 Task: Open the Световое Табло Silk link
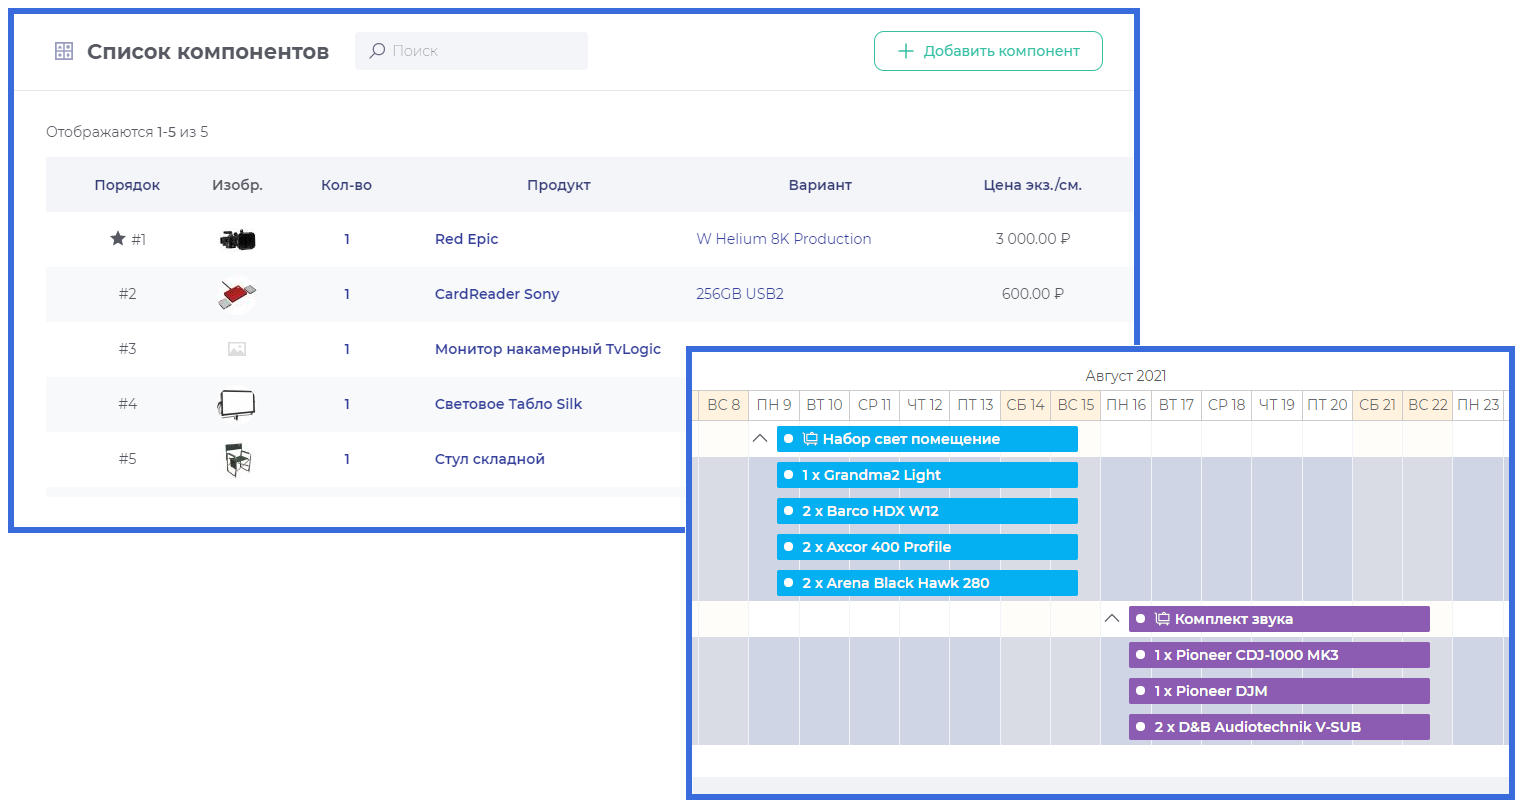click(x=508, y=404)
